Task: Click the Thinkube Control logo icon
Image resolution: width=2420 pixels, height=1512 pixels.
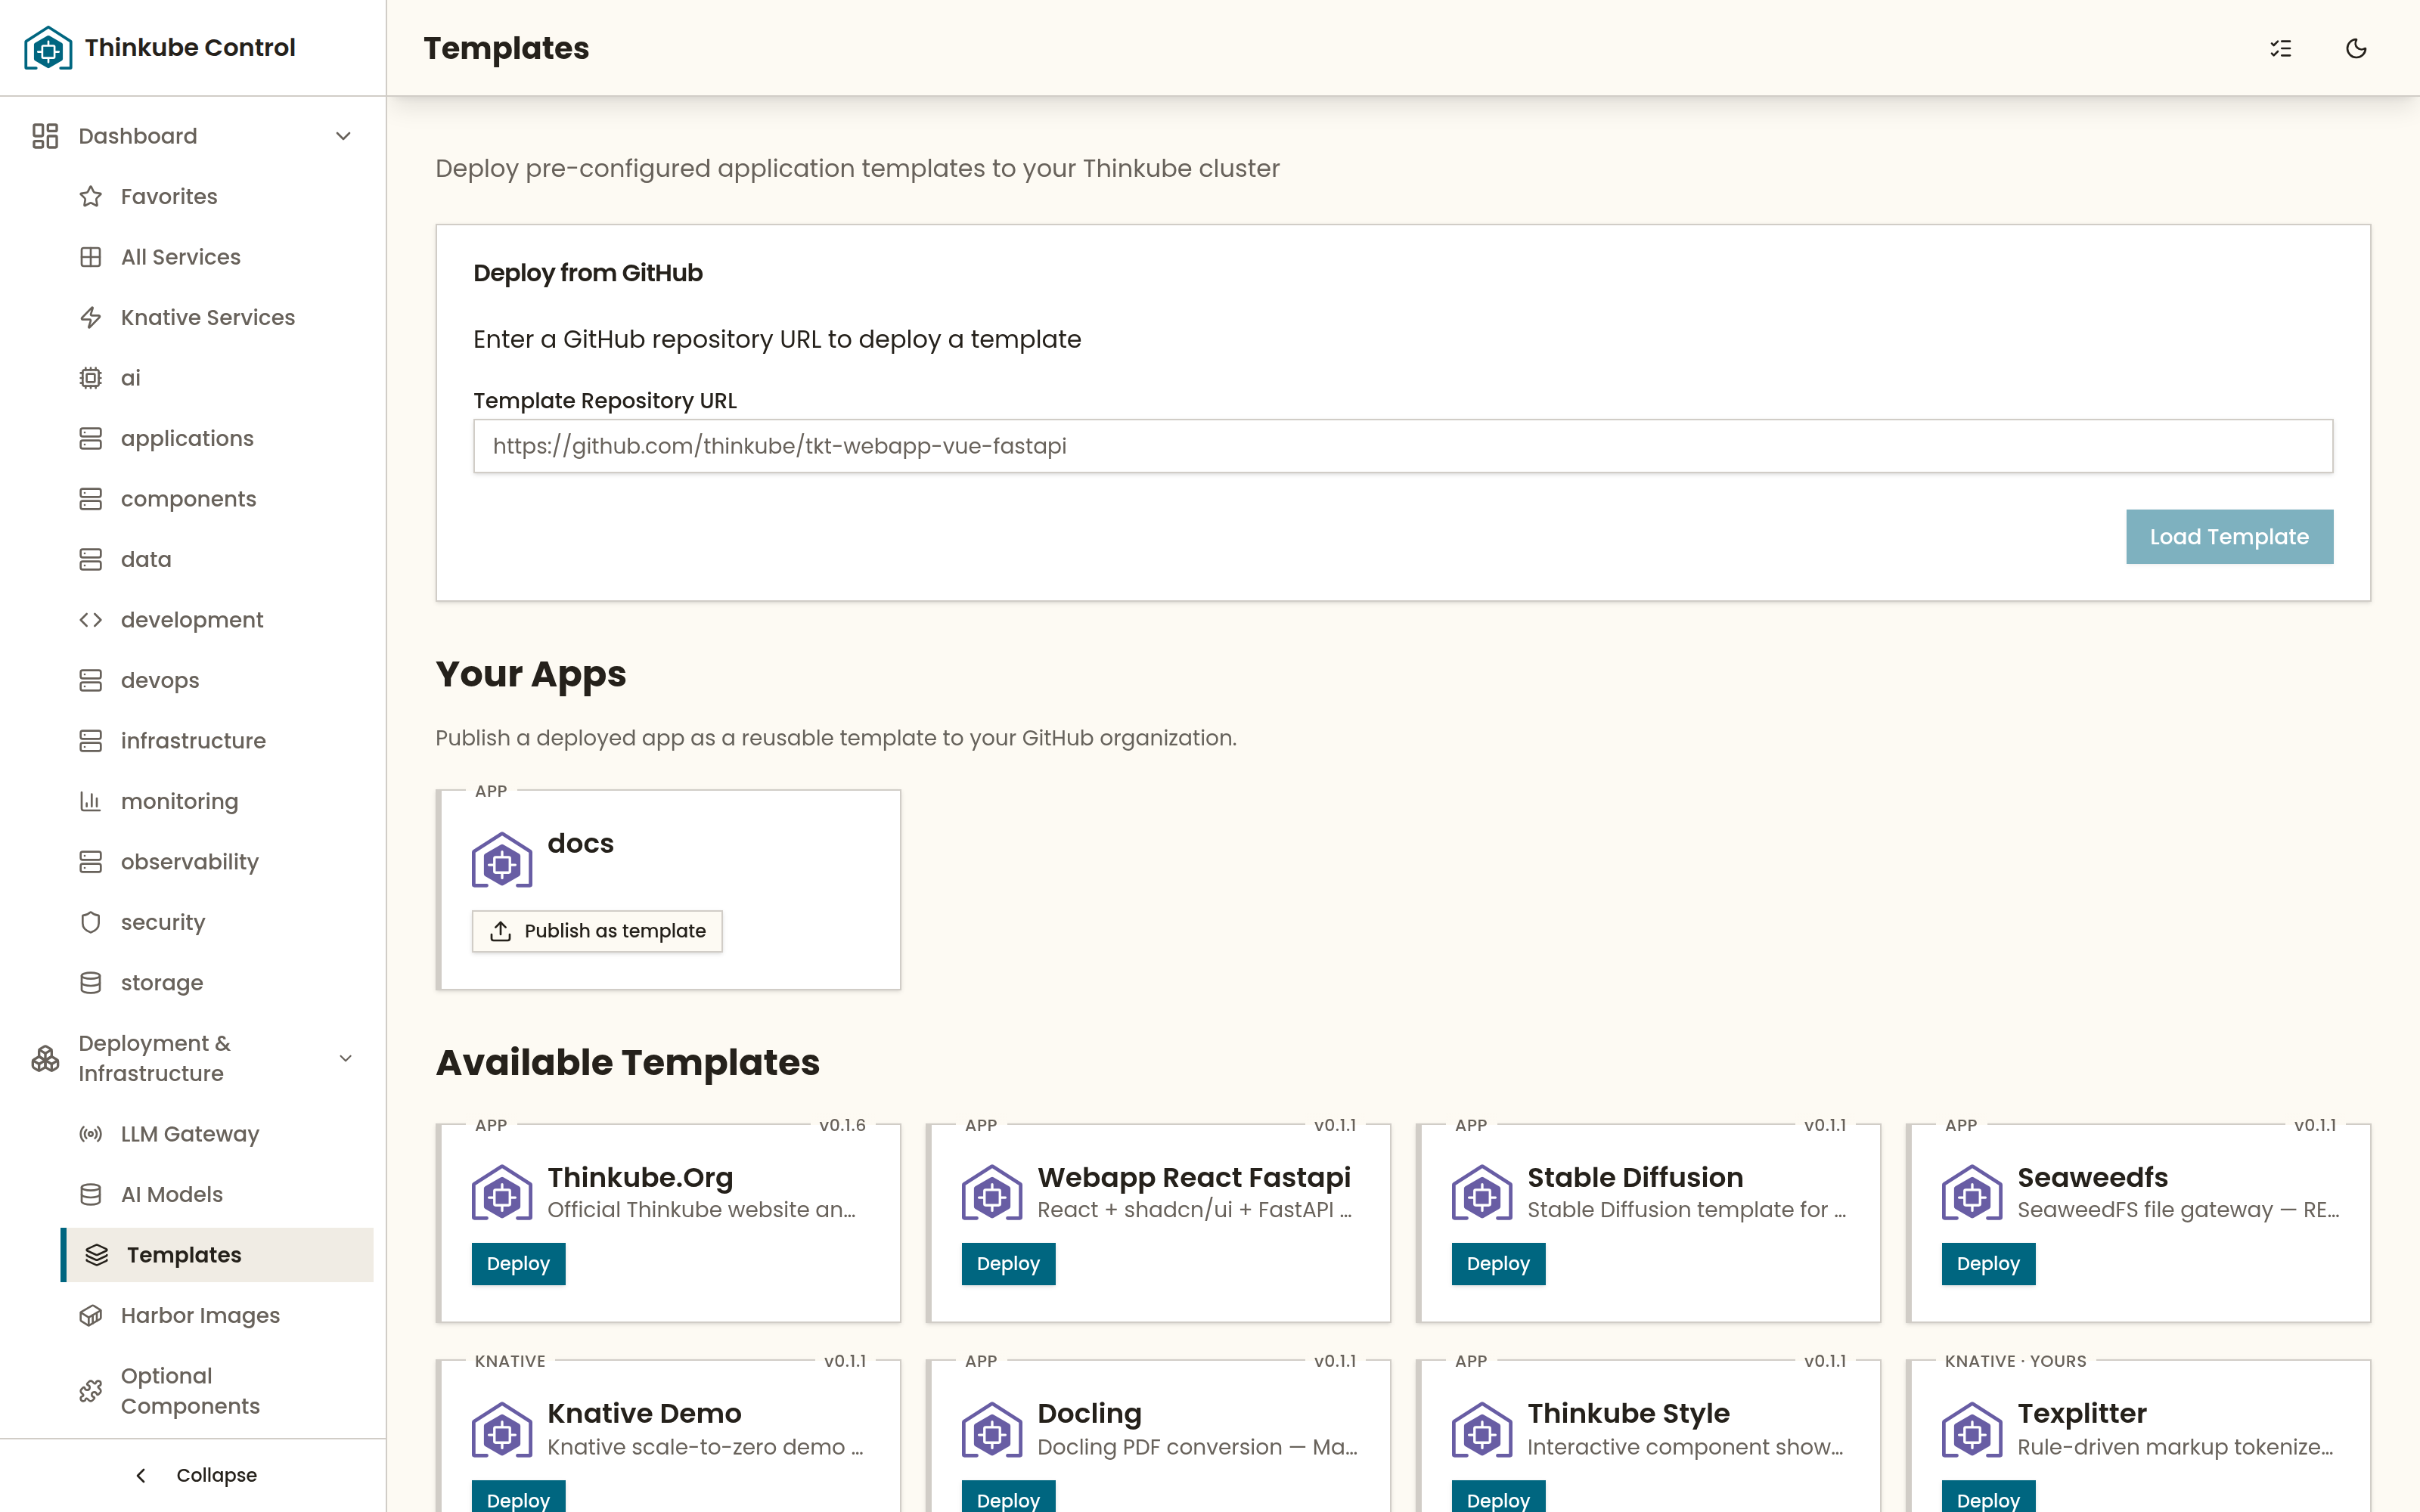Action: (x=48, y=48)
